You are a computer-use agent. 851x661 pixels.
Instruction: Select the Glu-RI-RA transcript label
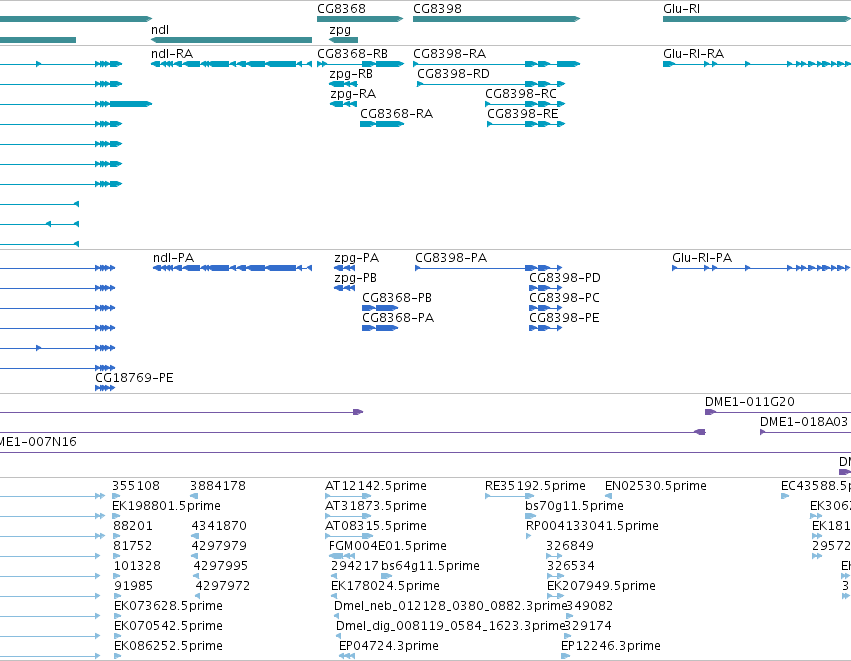coord(694,54)
